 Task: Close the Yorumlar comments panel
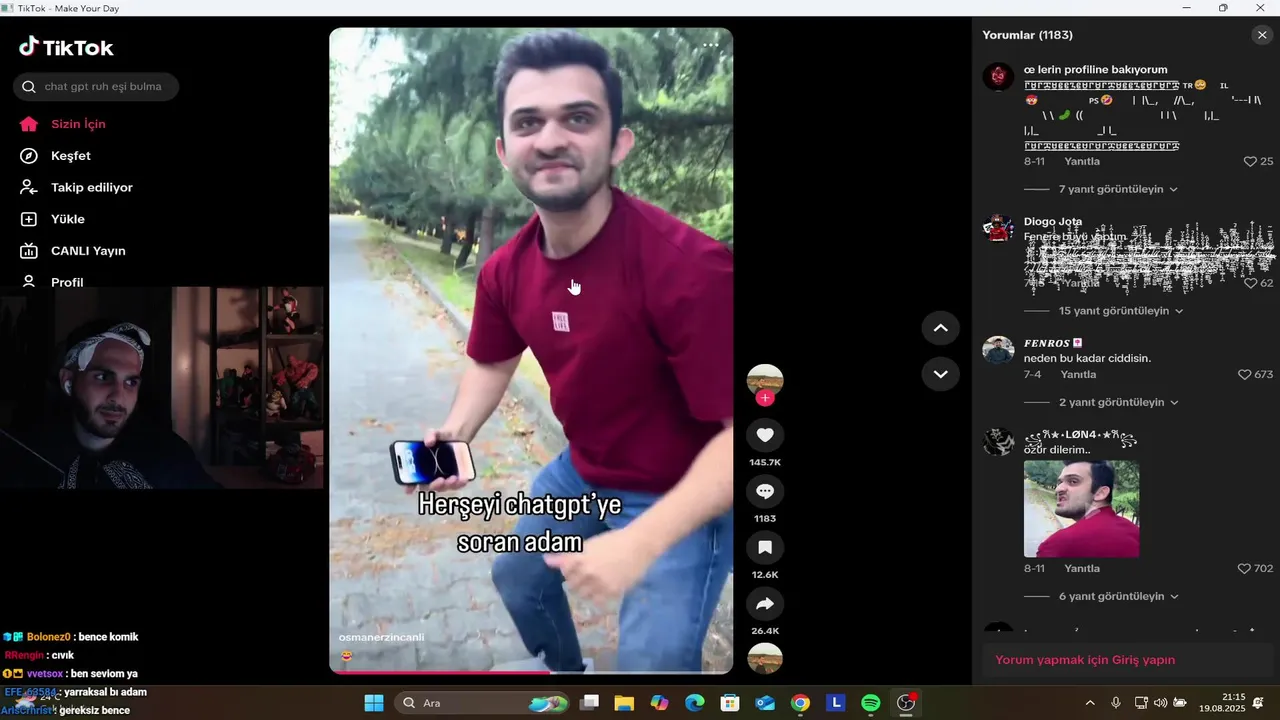coord(1262,35)
